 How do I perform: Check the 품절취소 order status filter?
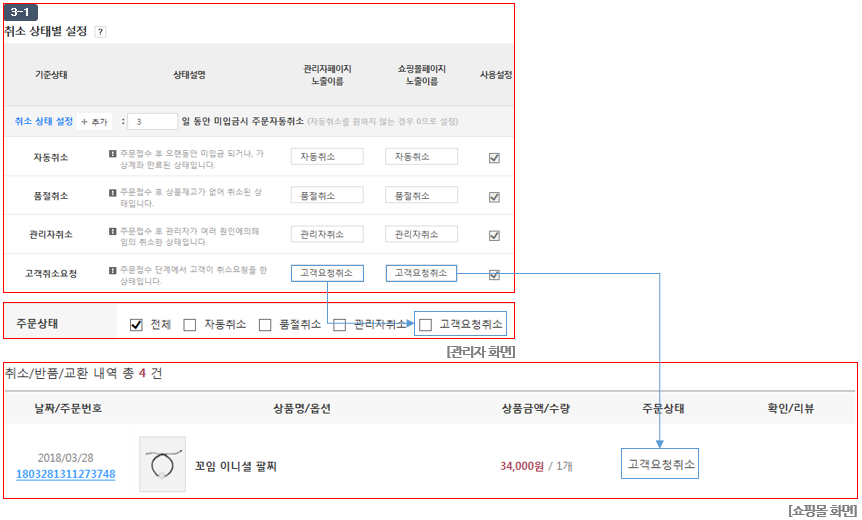tap(265, 325)
